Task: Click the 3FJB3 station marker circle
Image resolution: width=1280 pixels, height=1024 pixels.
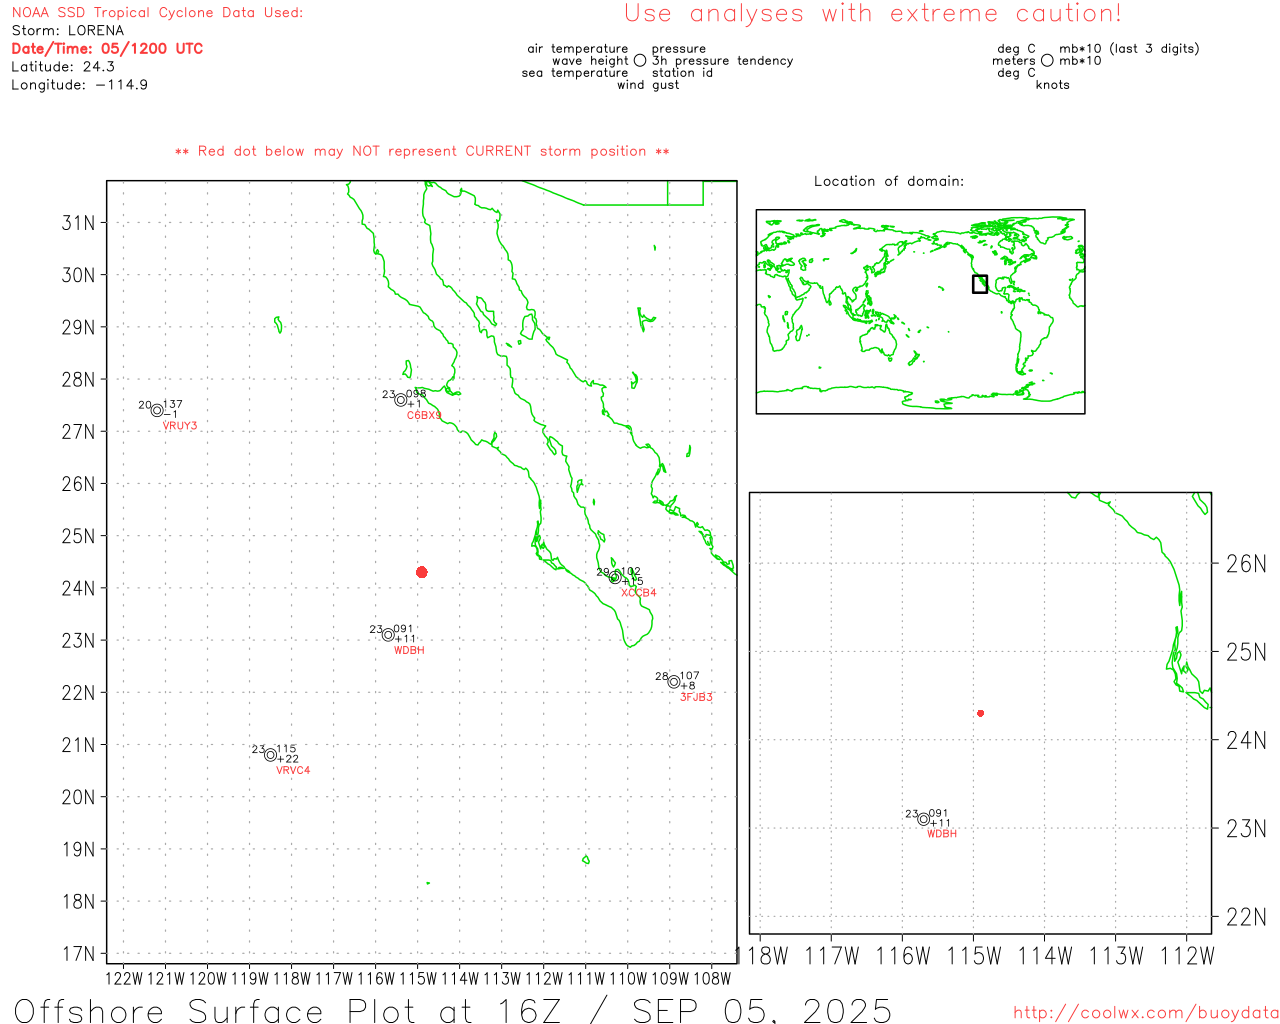Action: (674, 682)
